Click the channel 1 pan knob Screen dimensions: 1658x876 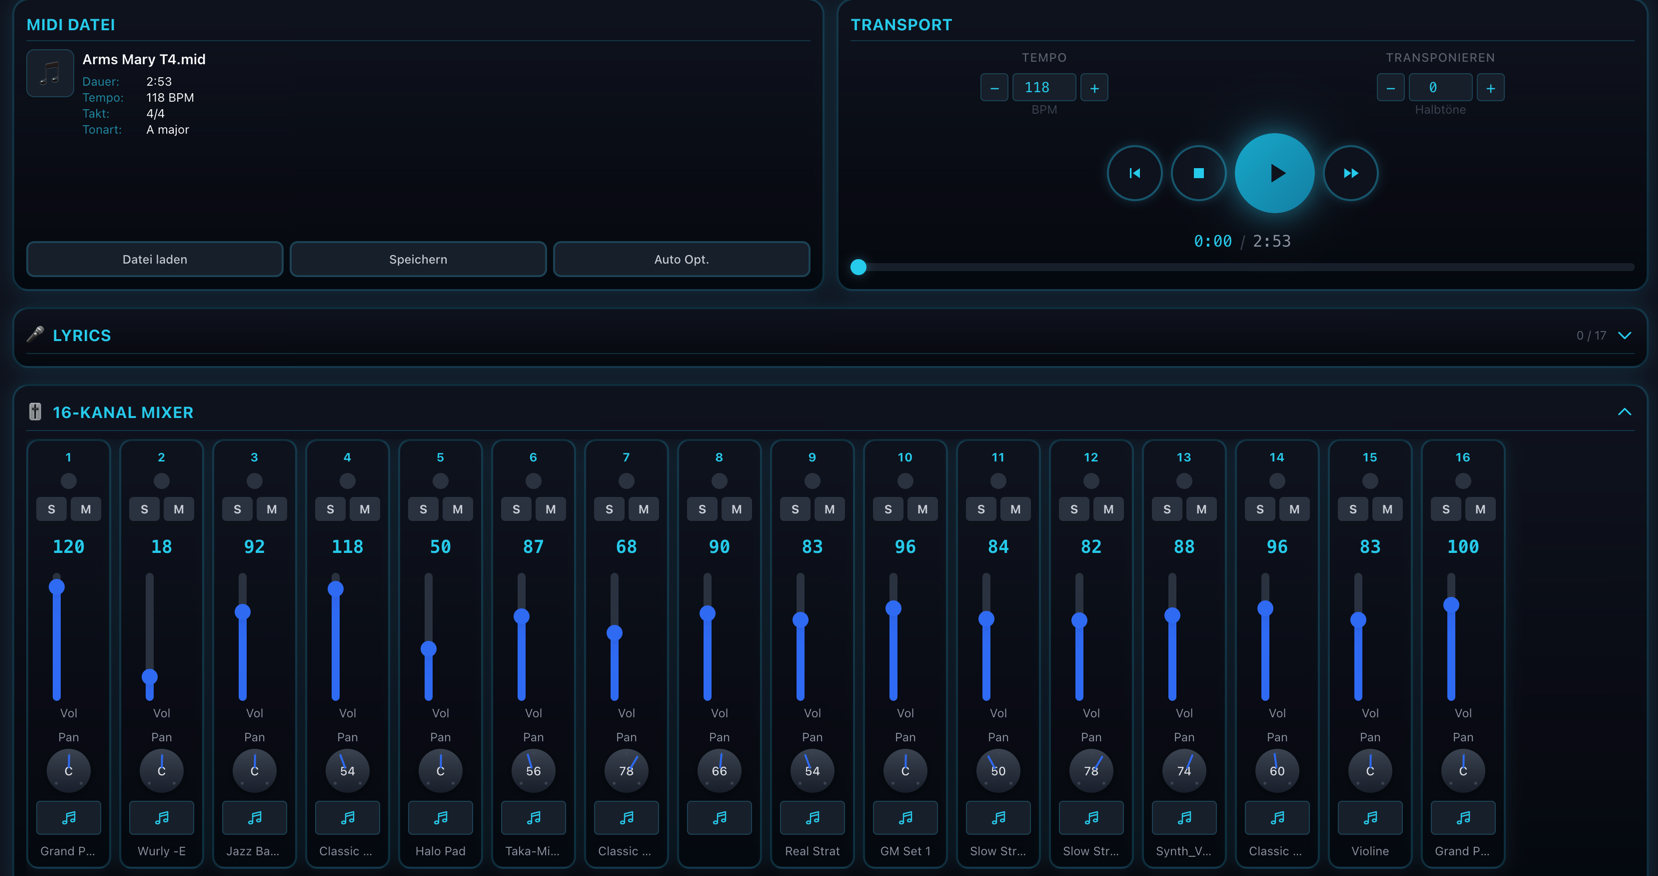pos(68,771)
